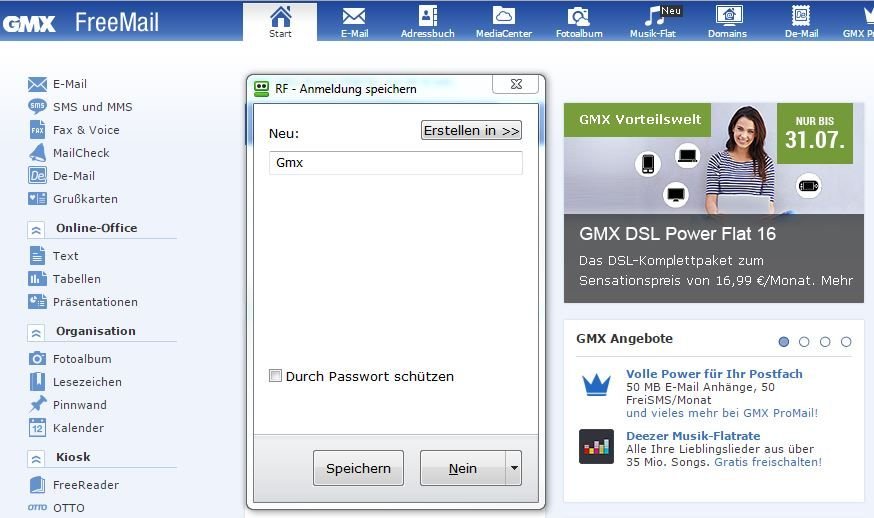Open Deezer Musik-Flatrate link
Viewport: 874px width, 518px height.
tap(693, 435)
